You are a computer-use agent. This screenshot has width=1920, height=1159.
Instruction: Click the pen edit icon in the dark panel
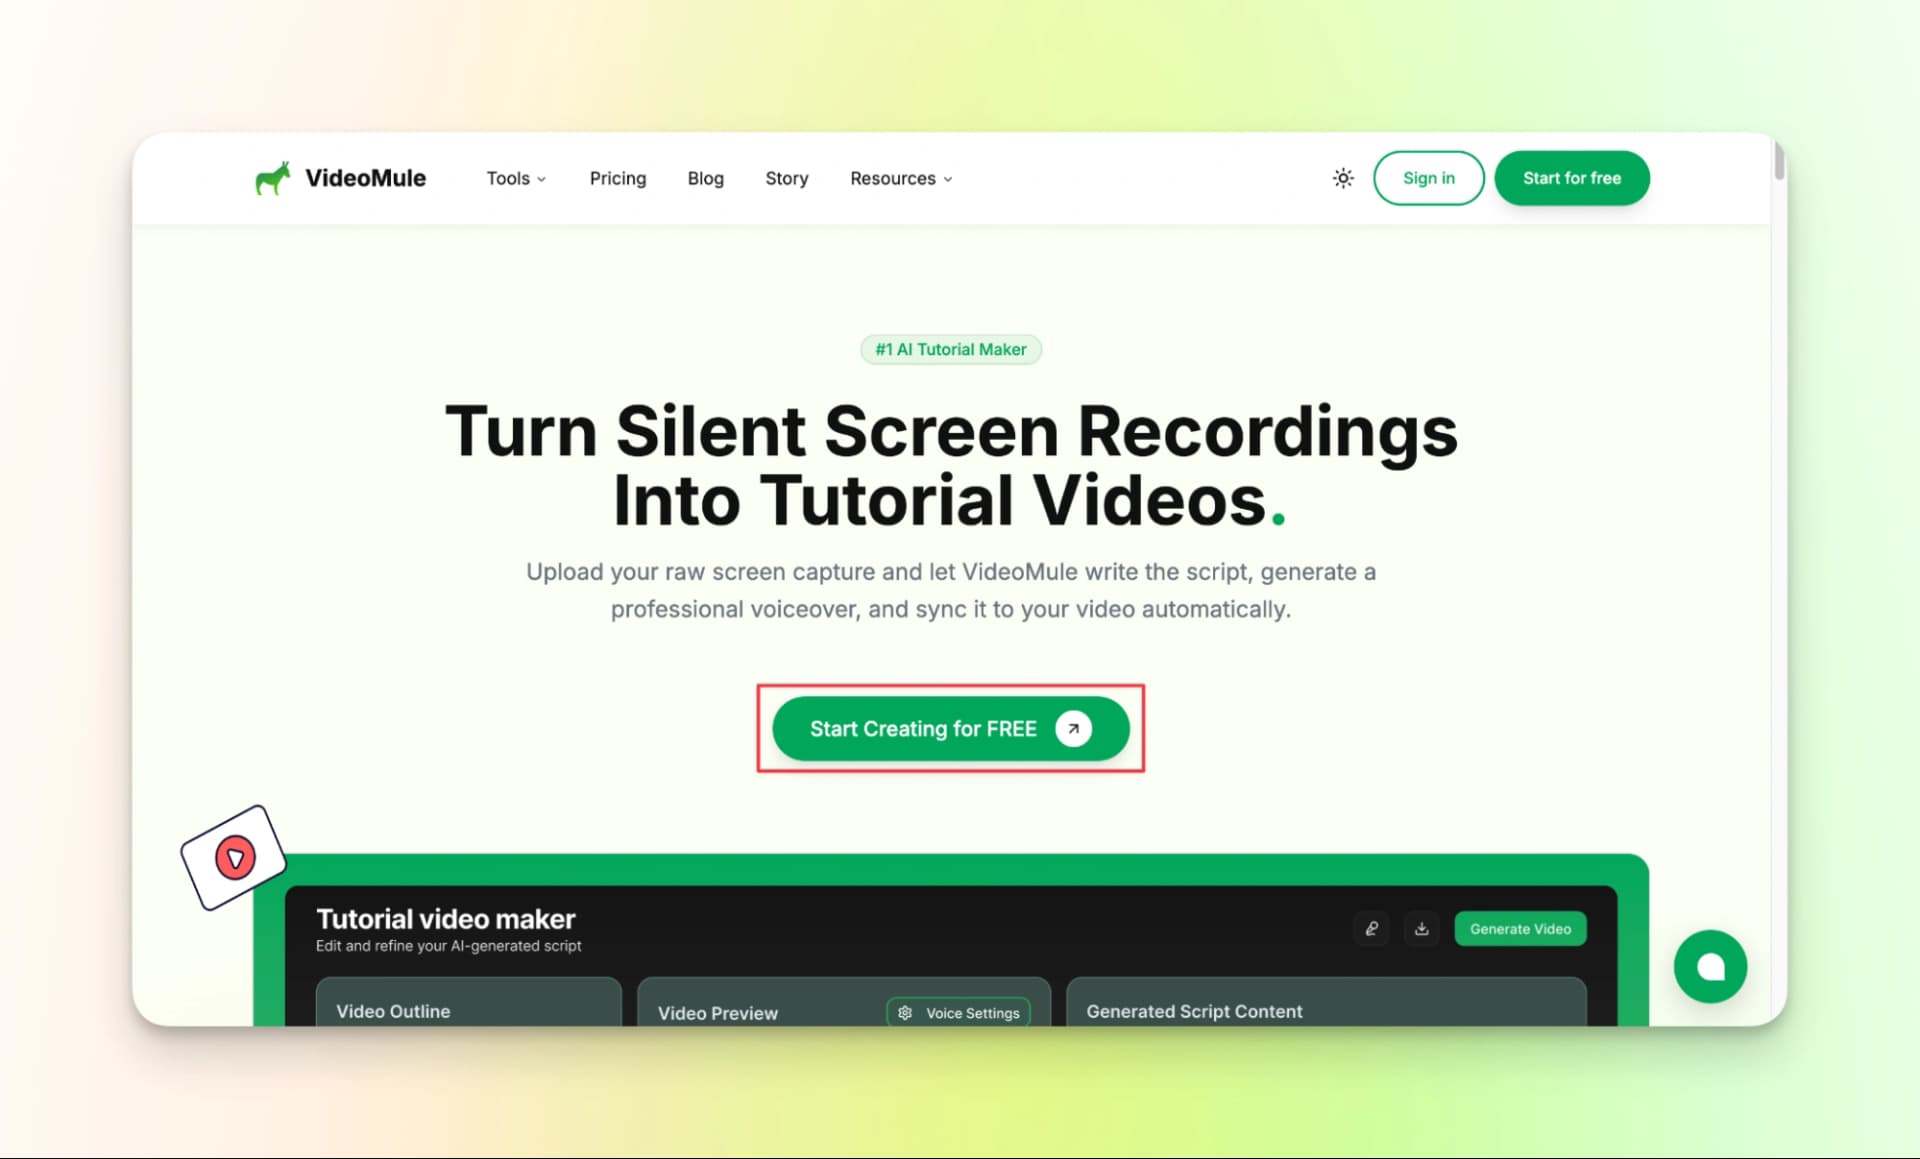[x=1371, y=928]
